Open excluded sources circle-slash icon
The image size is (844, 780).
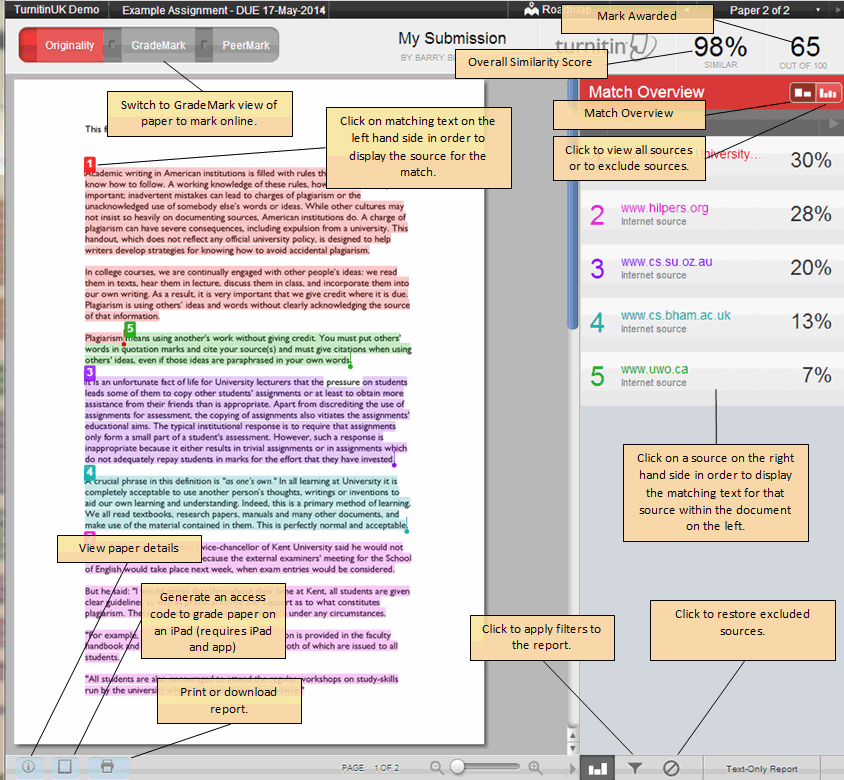click(x=671, y=768)
